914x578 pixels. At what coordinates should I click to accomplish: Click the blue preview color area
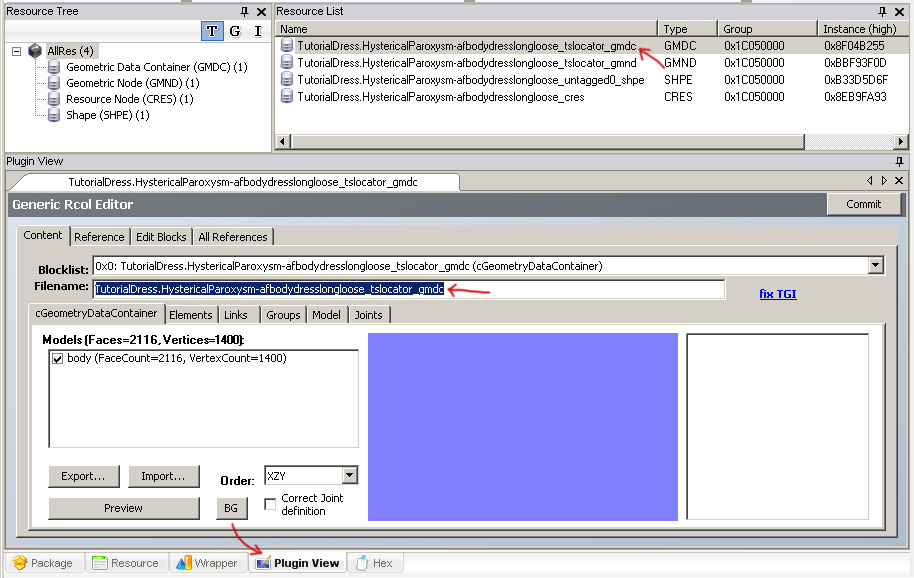coord(522,427)
